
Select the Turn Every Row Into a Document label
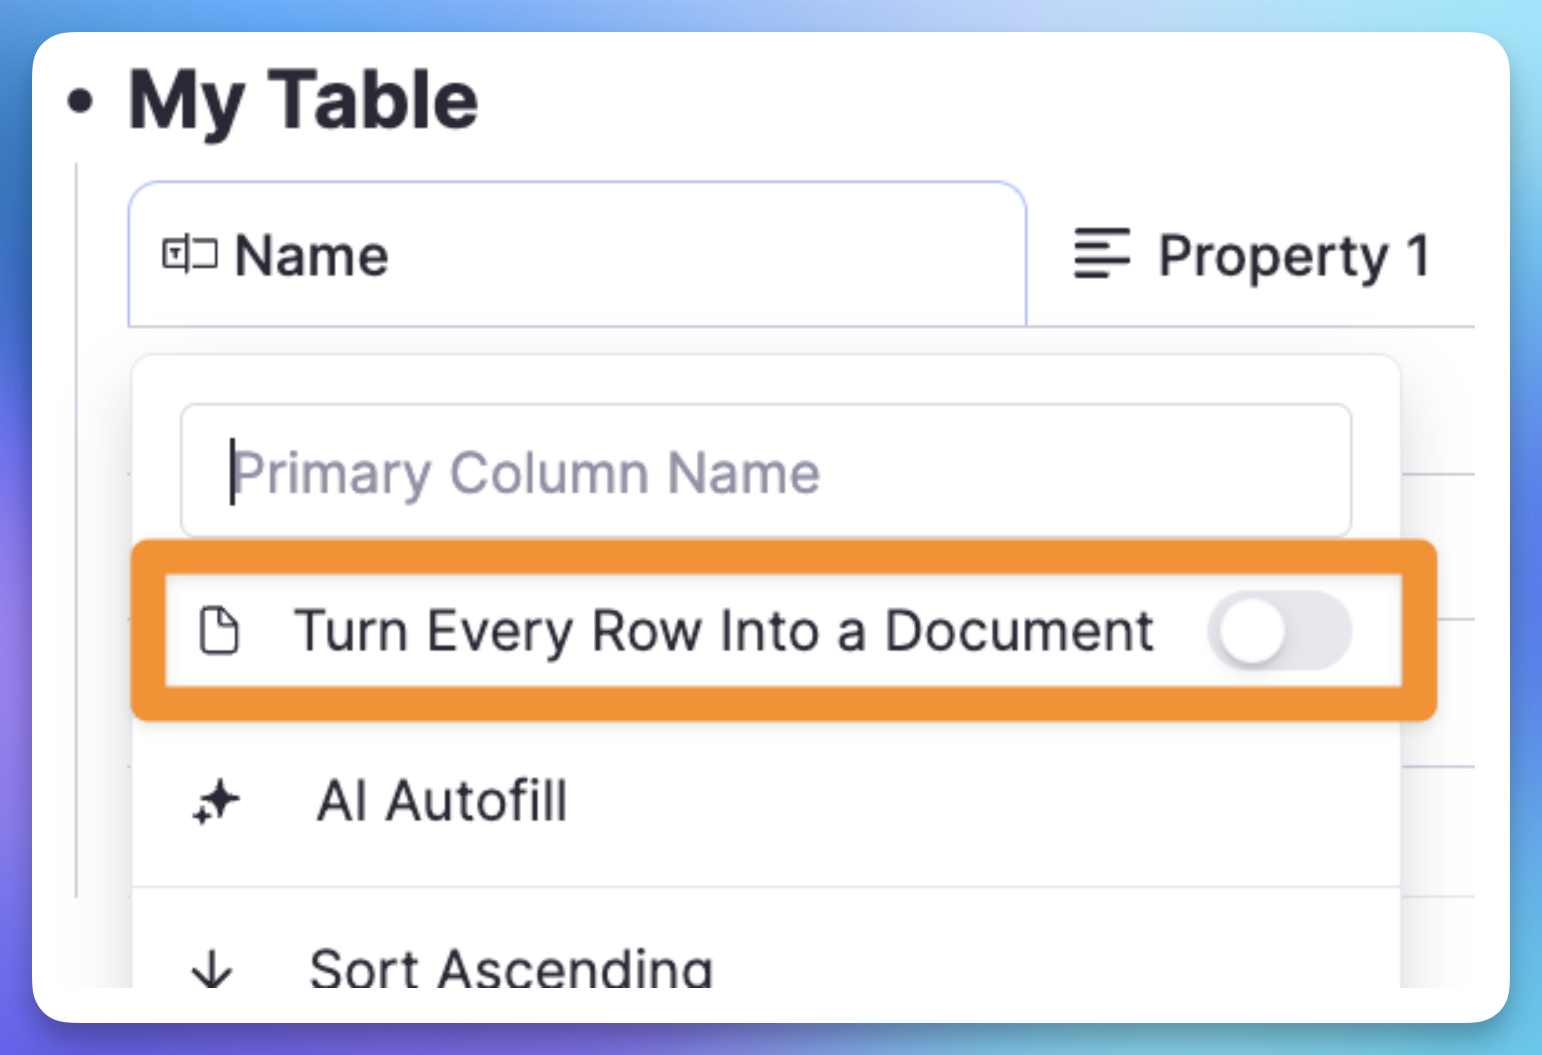pos(724,631)
